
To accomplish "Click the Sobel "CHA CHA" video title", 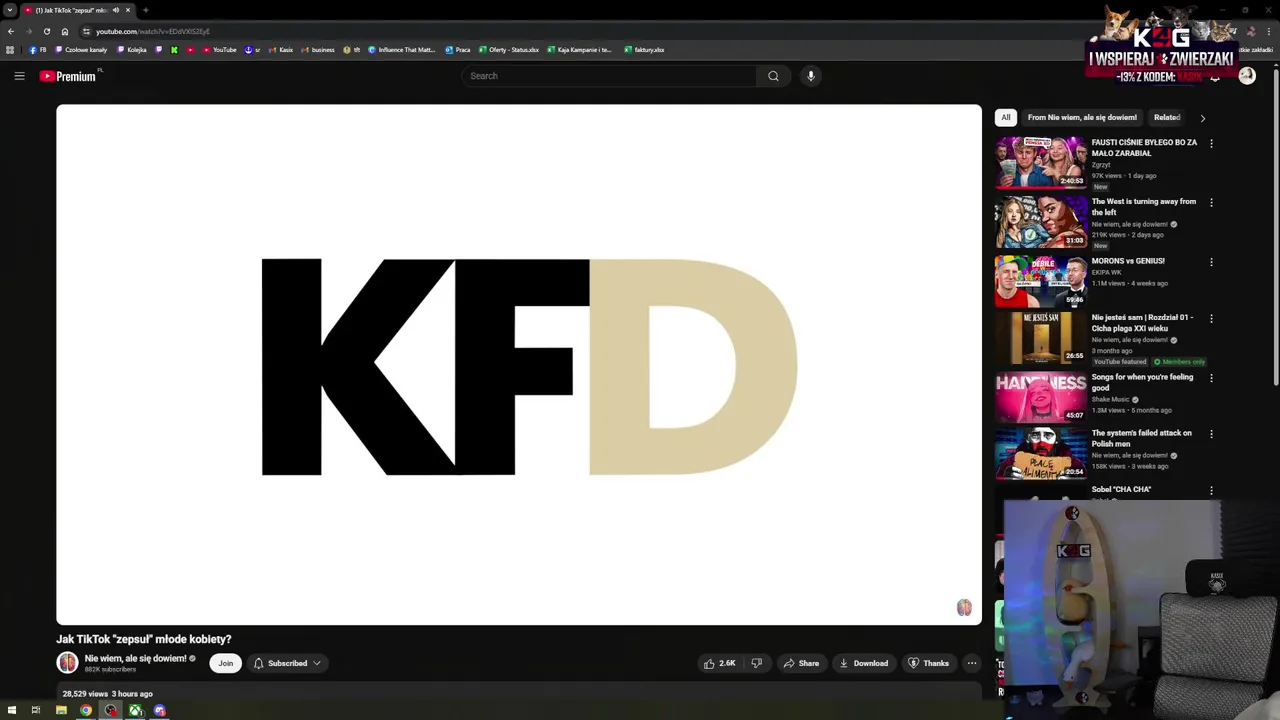I will tap(1121, 490).
